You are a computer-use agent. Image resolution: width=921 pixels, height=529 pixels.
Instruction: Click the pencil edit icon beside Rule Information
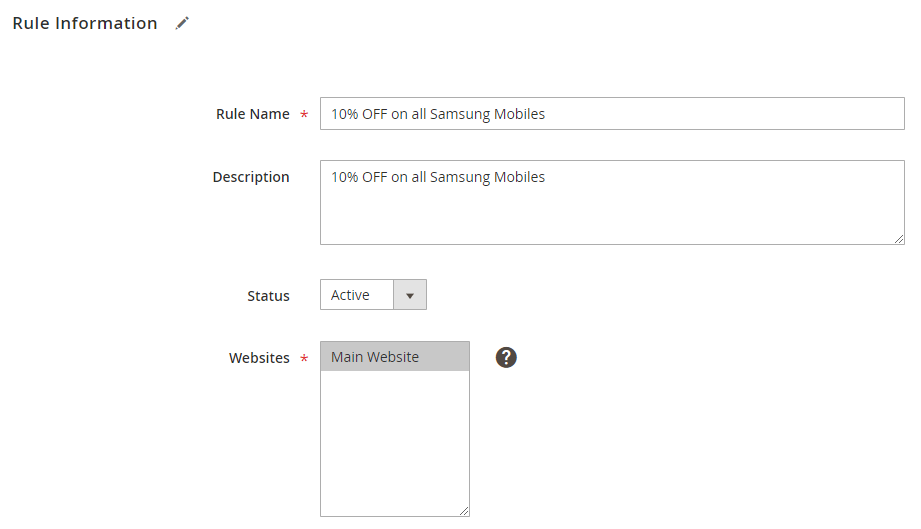[182, 23]
